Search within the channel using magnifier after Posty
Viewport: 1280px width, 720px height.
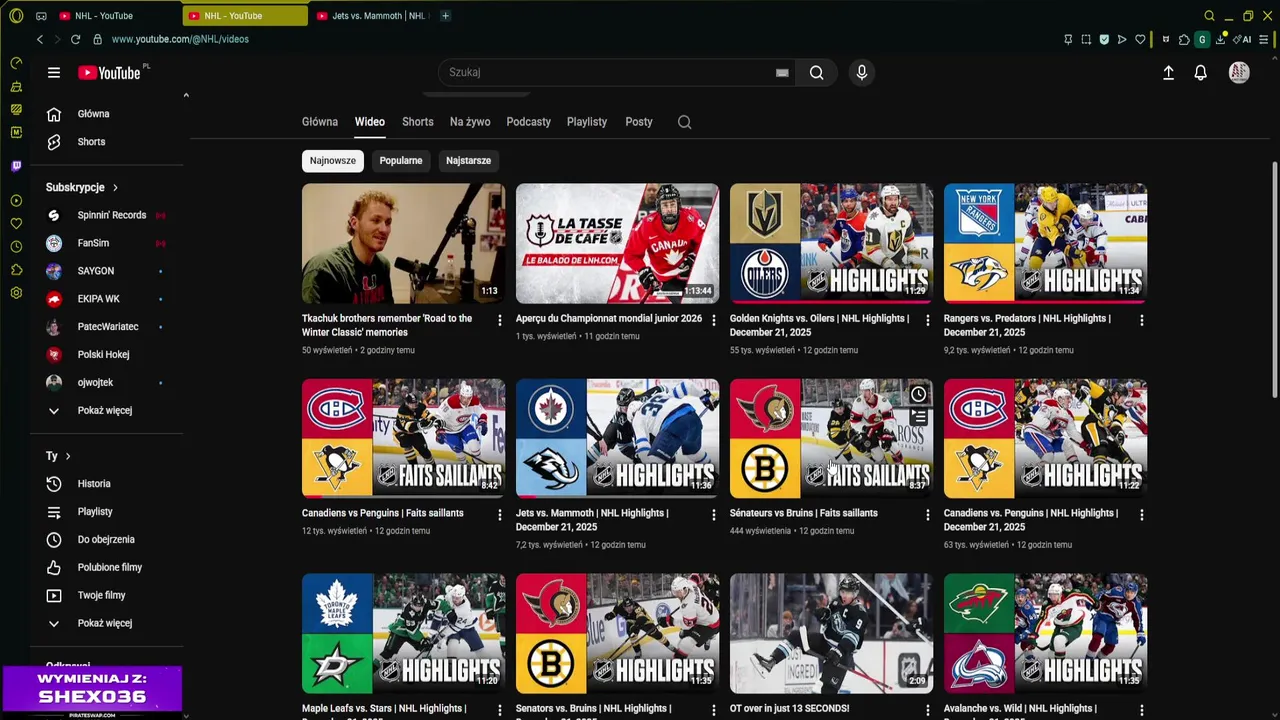pyautogui.click(x=684, y=122)
